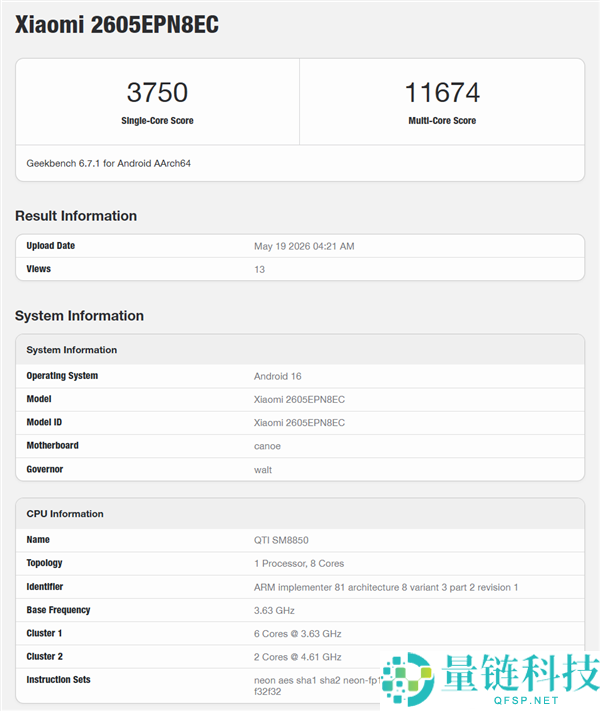The height and width of the screenshot is (711, 600).
Task: Click the Views label
Action: coord(39,269)
